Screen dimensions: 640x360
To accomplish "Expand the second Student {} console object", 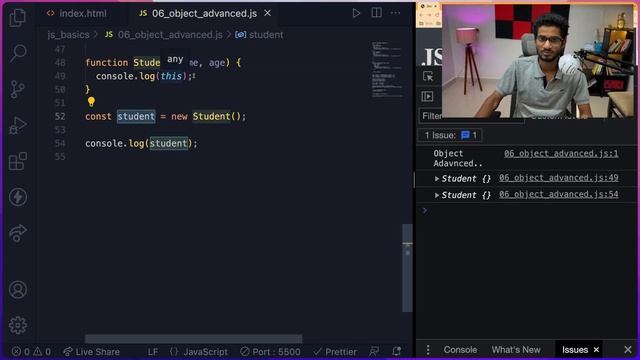I will [437, 195].
